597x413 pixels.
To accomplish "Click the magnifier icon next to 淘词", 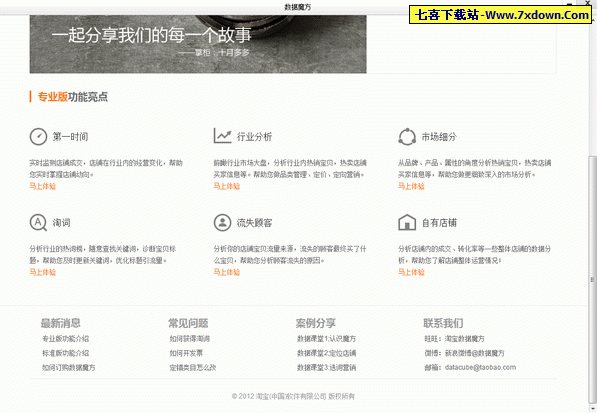I will click(38, 223).
